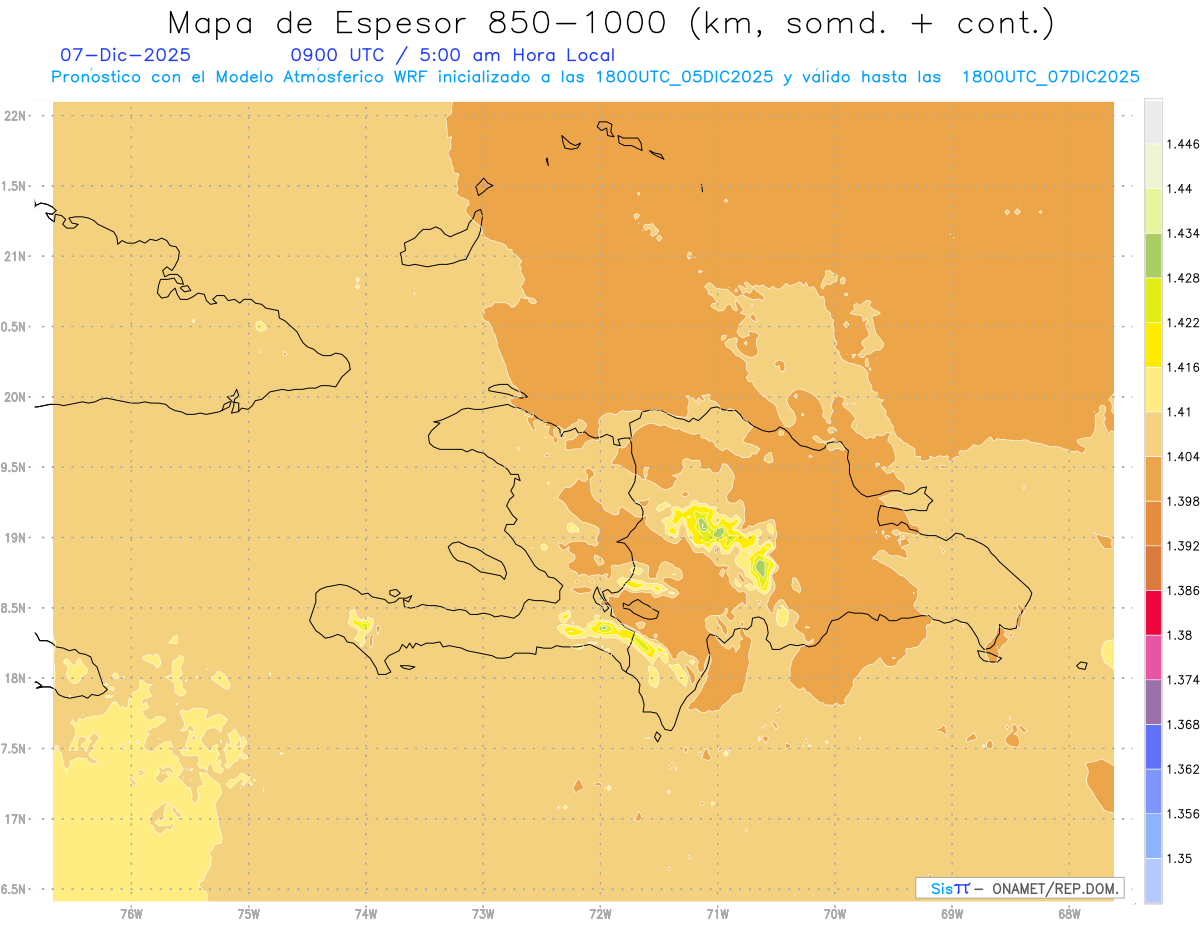The height and width of the screenshot is (927, 1200).
Task: Click the "73W" longitude axis label
Action: coord(483,914)
